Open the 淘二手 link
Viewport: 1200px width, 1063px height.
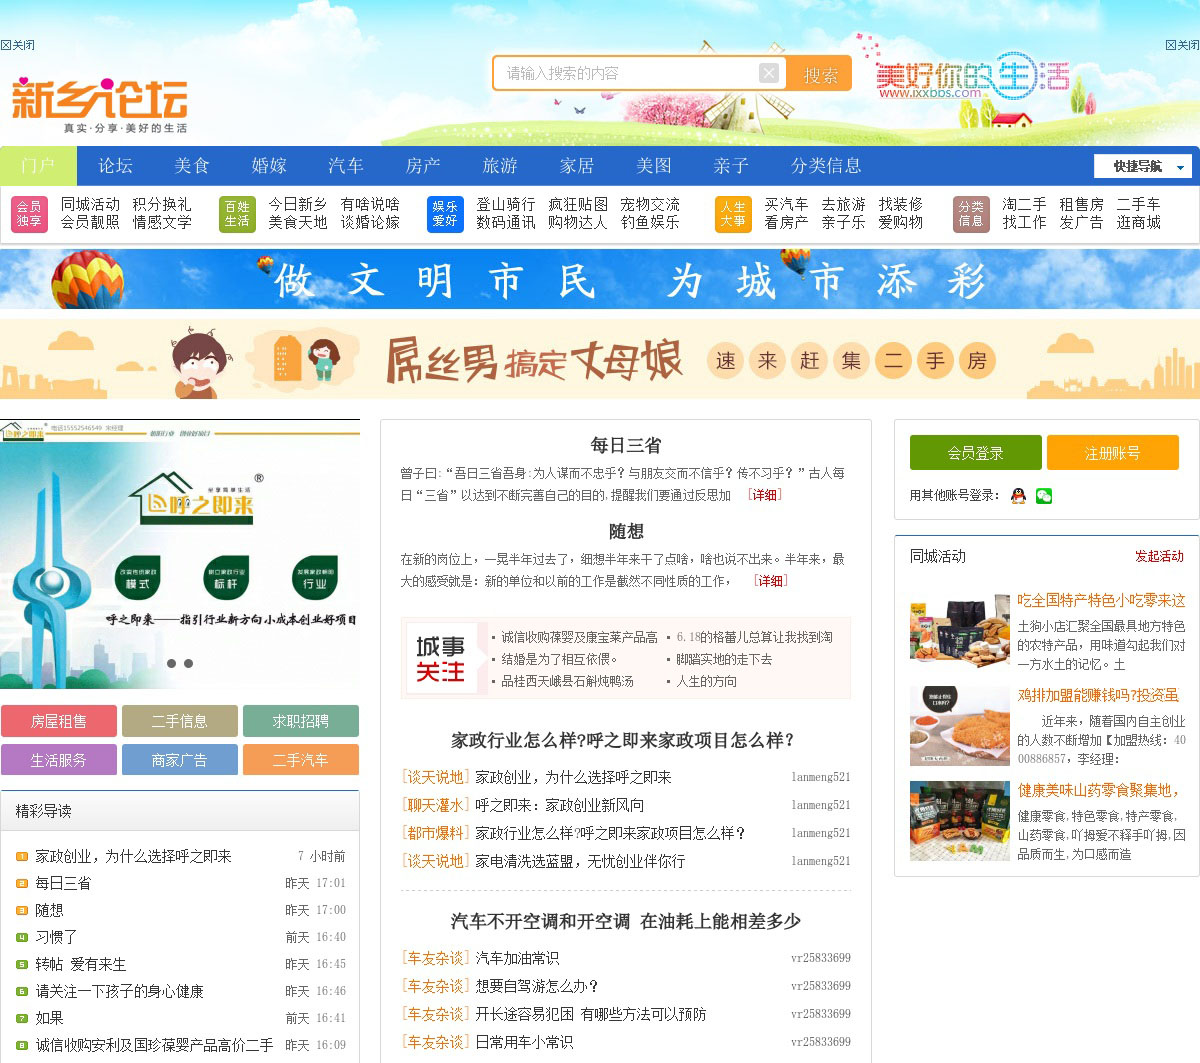point(1024,204)
